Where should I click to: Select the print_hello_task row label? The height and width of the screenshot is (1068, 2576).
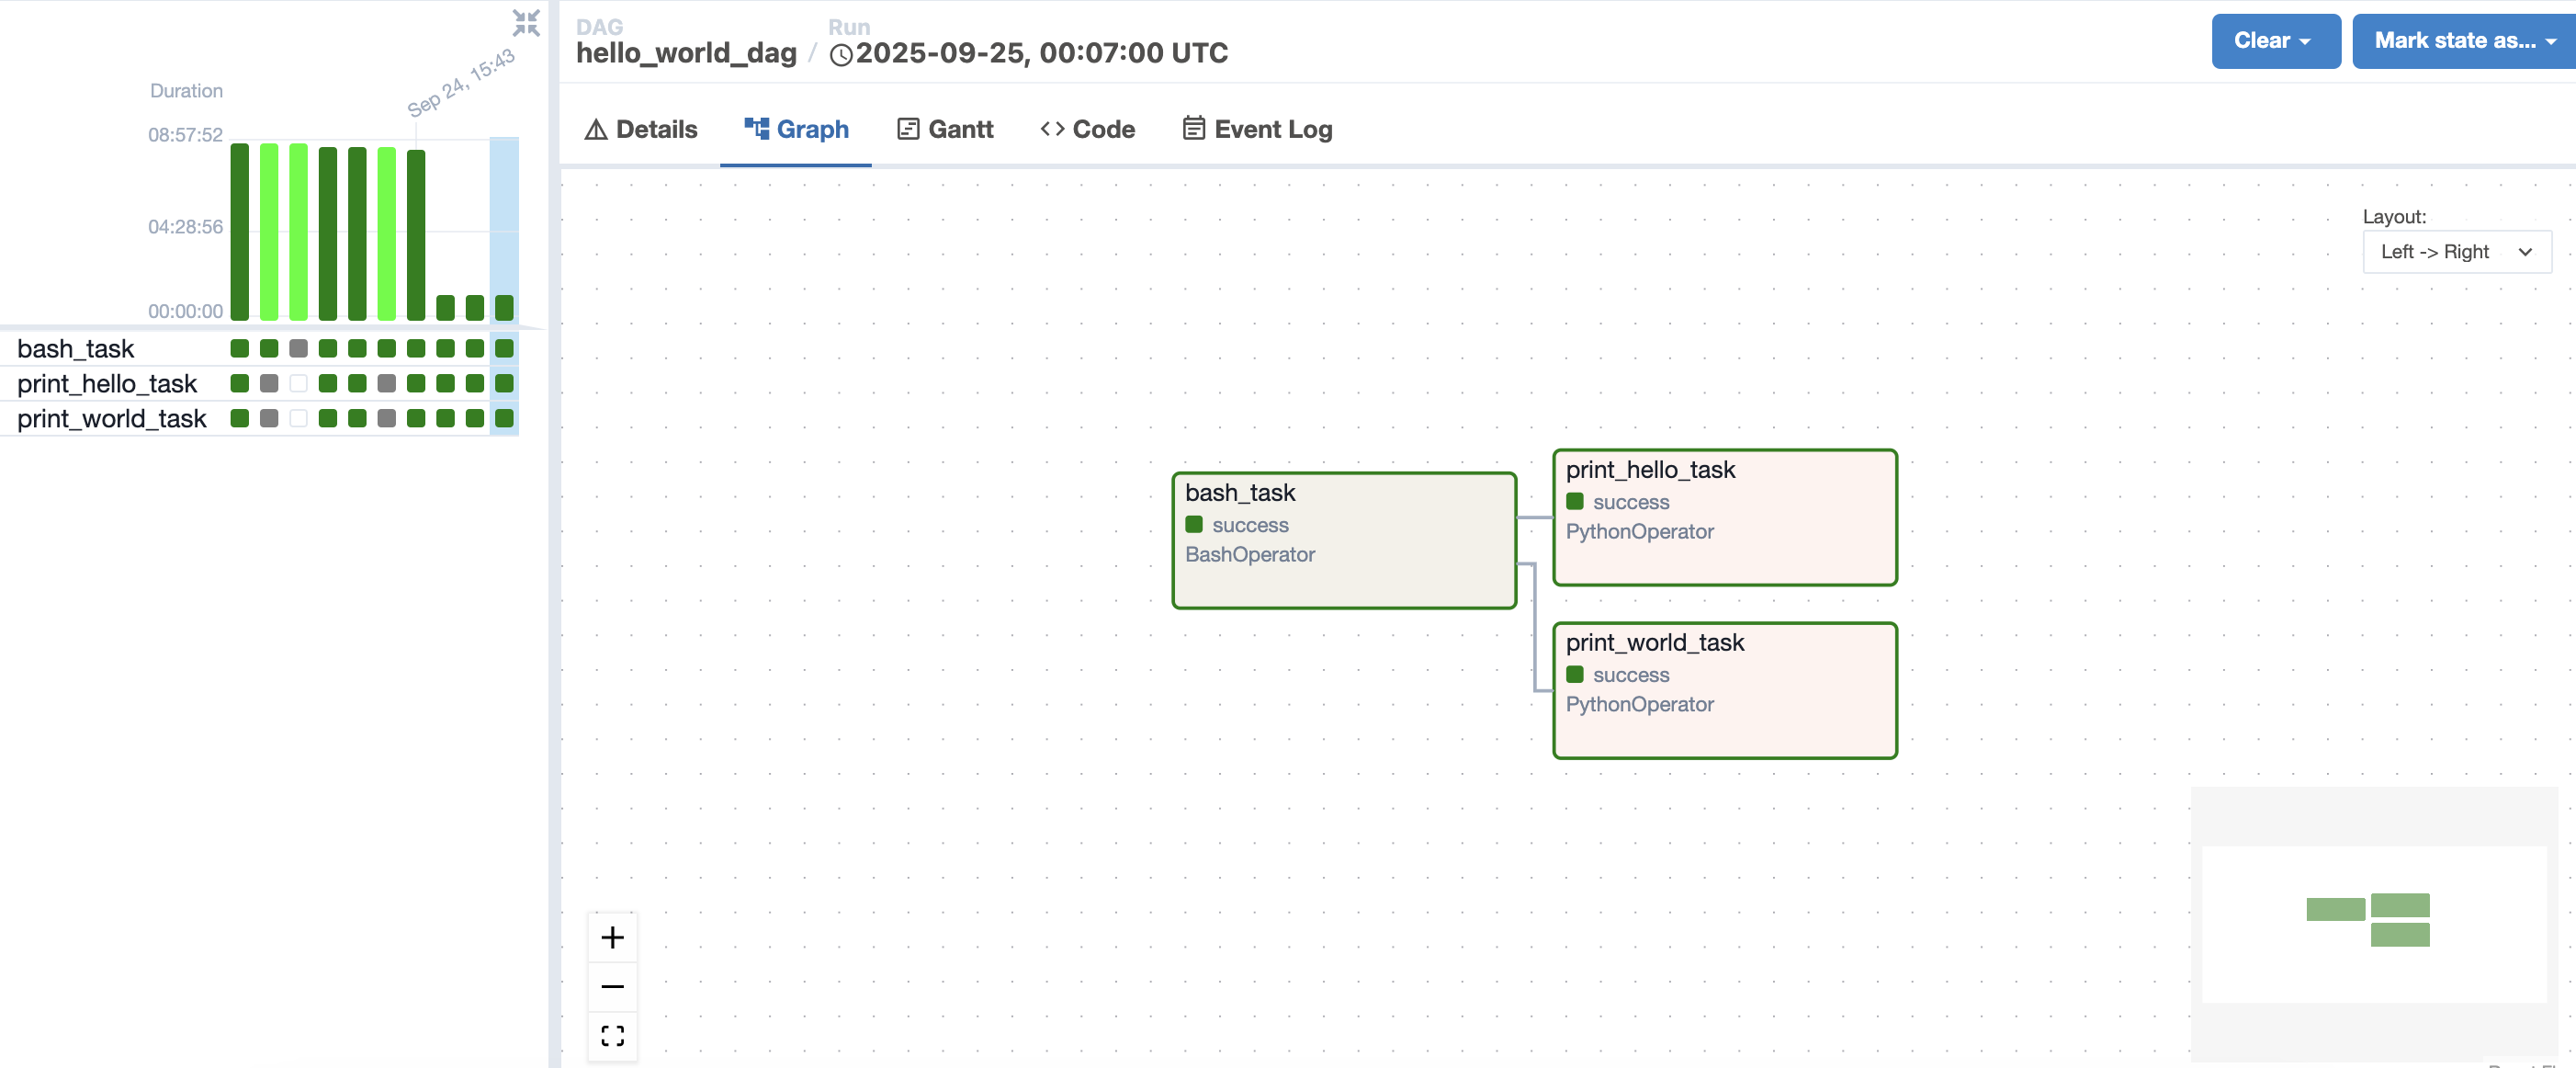coord(107,383)
